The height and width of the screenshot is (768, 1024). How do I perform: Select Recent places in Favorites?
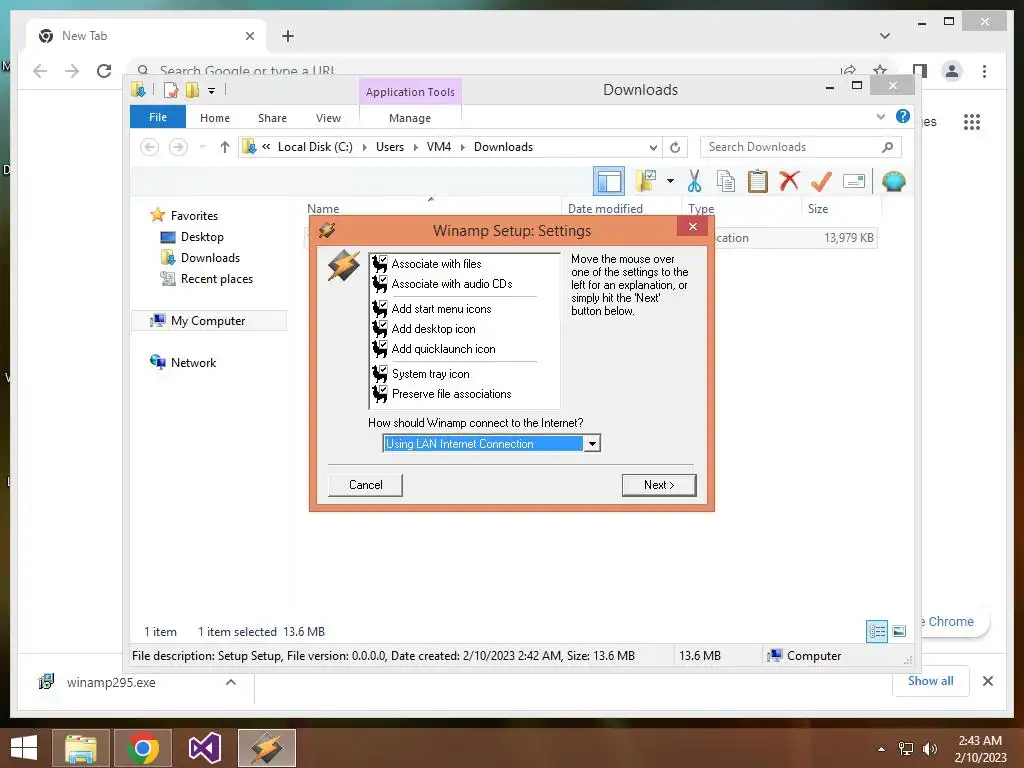216,279
